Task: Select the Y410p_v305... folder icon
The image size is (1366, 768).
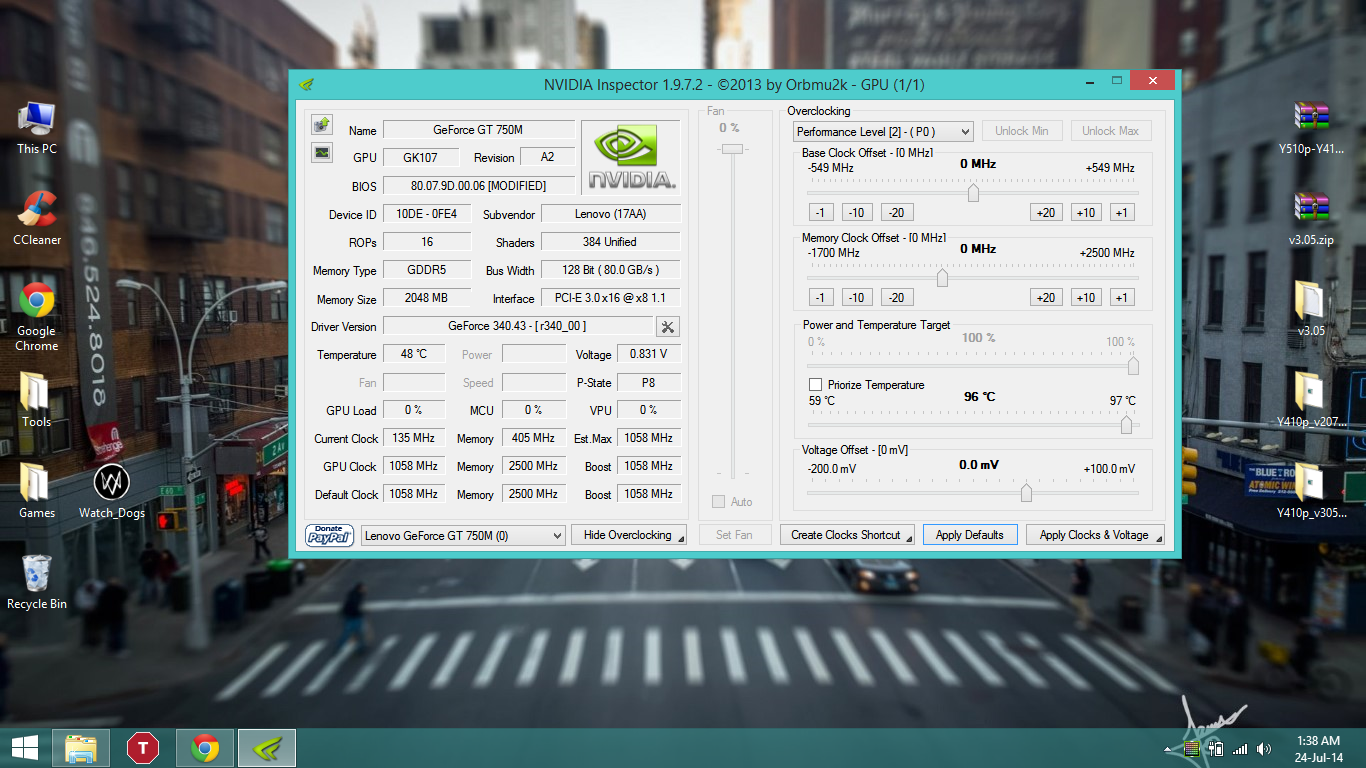Action: (1311, 492)
